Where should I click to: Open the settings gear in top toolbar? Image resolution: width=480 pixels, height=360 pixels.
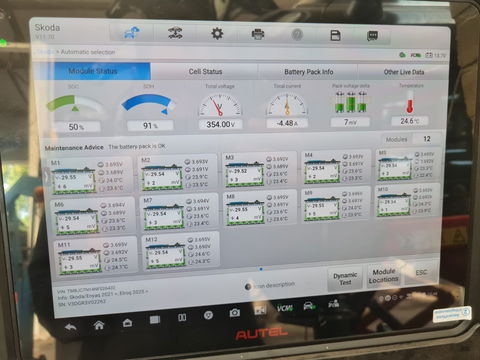point(217,34)
